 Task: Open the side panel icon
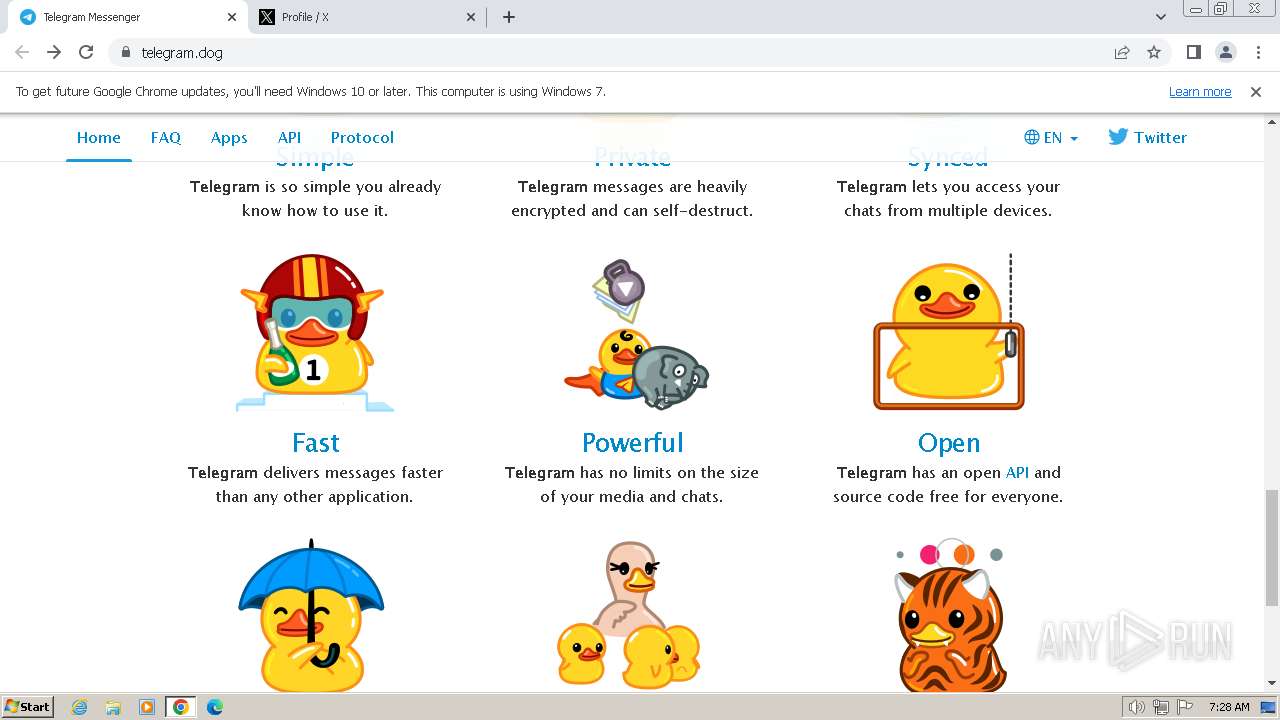tap(1193, 52)
